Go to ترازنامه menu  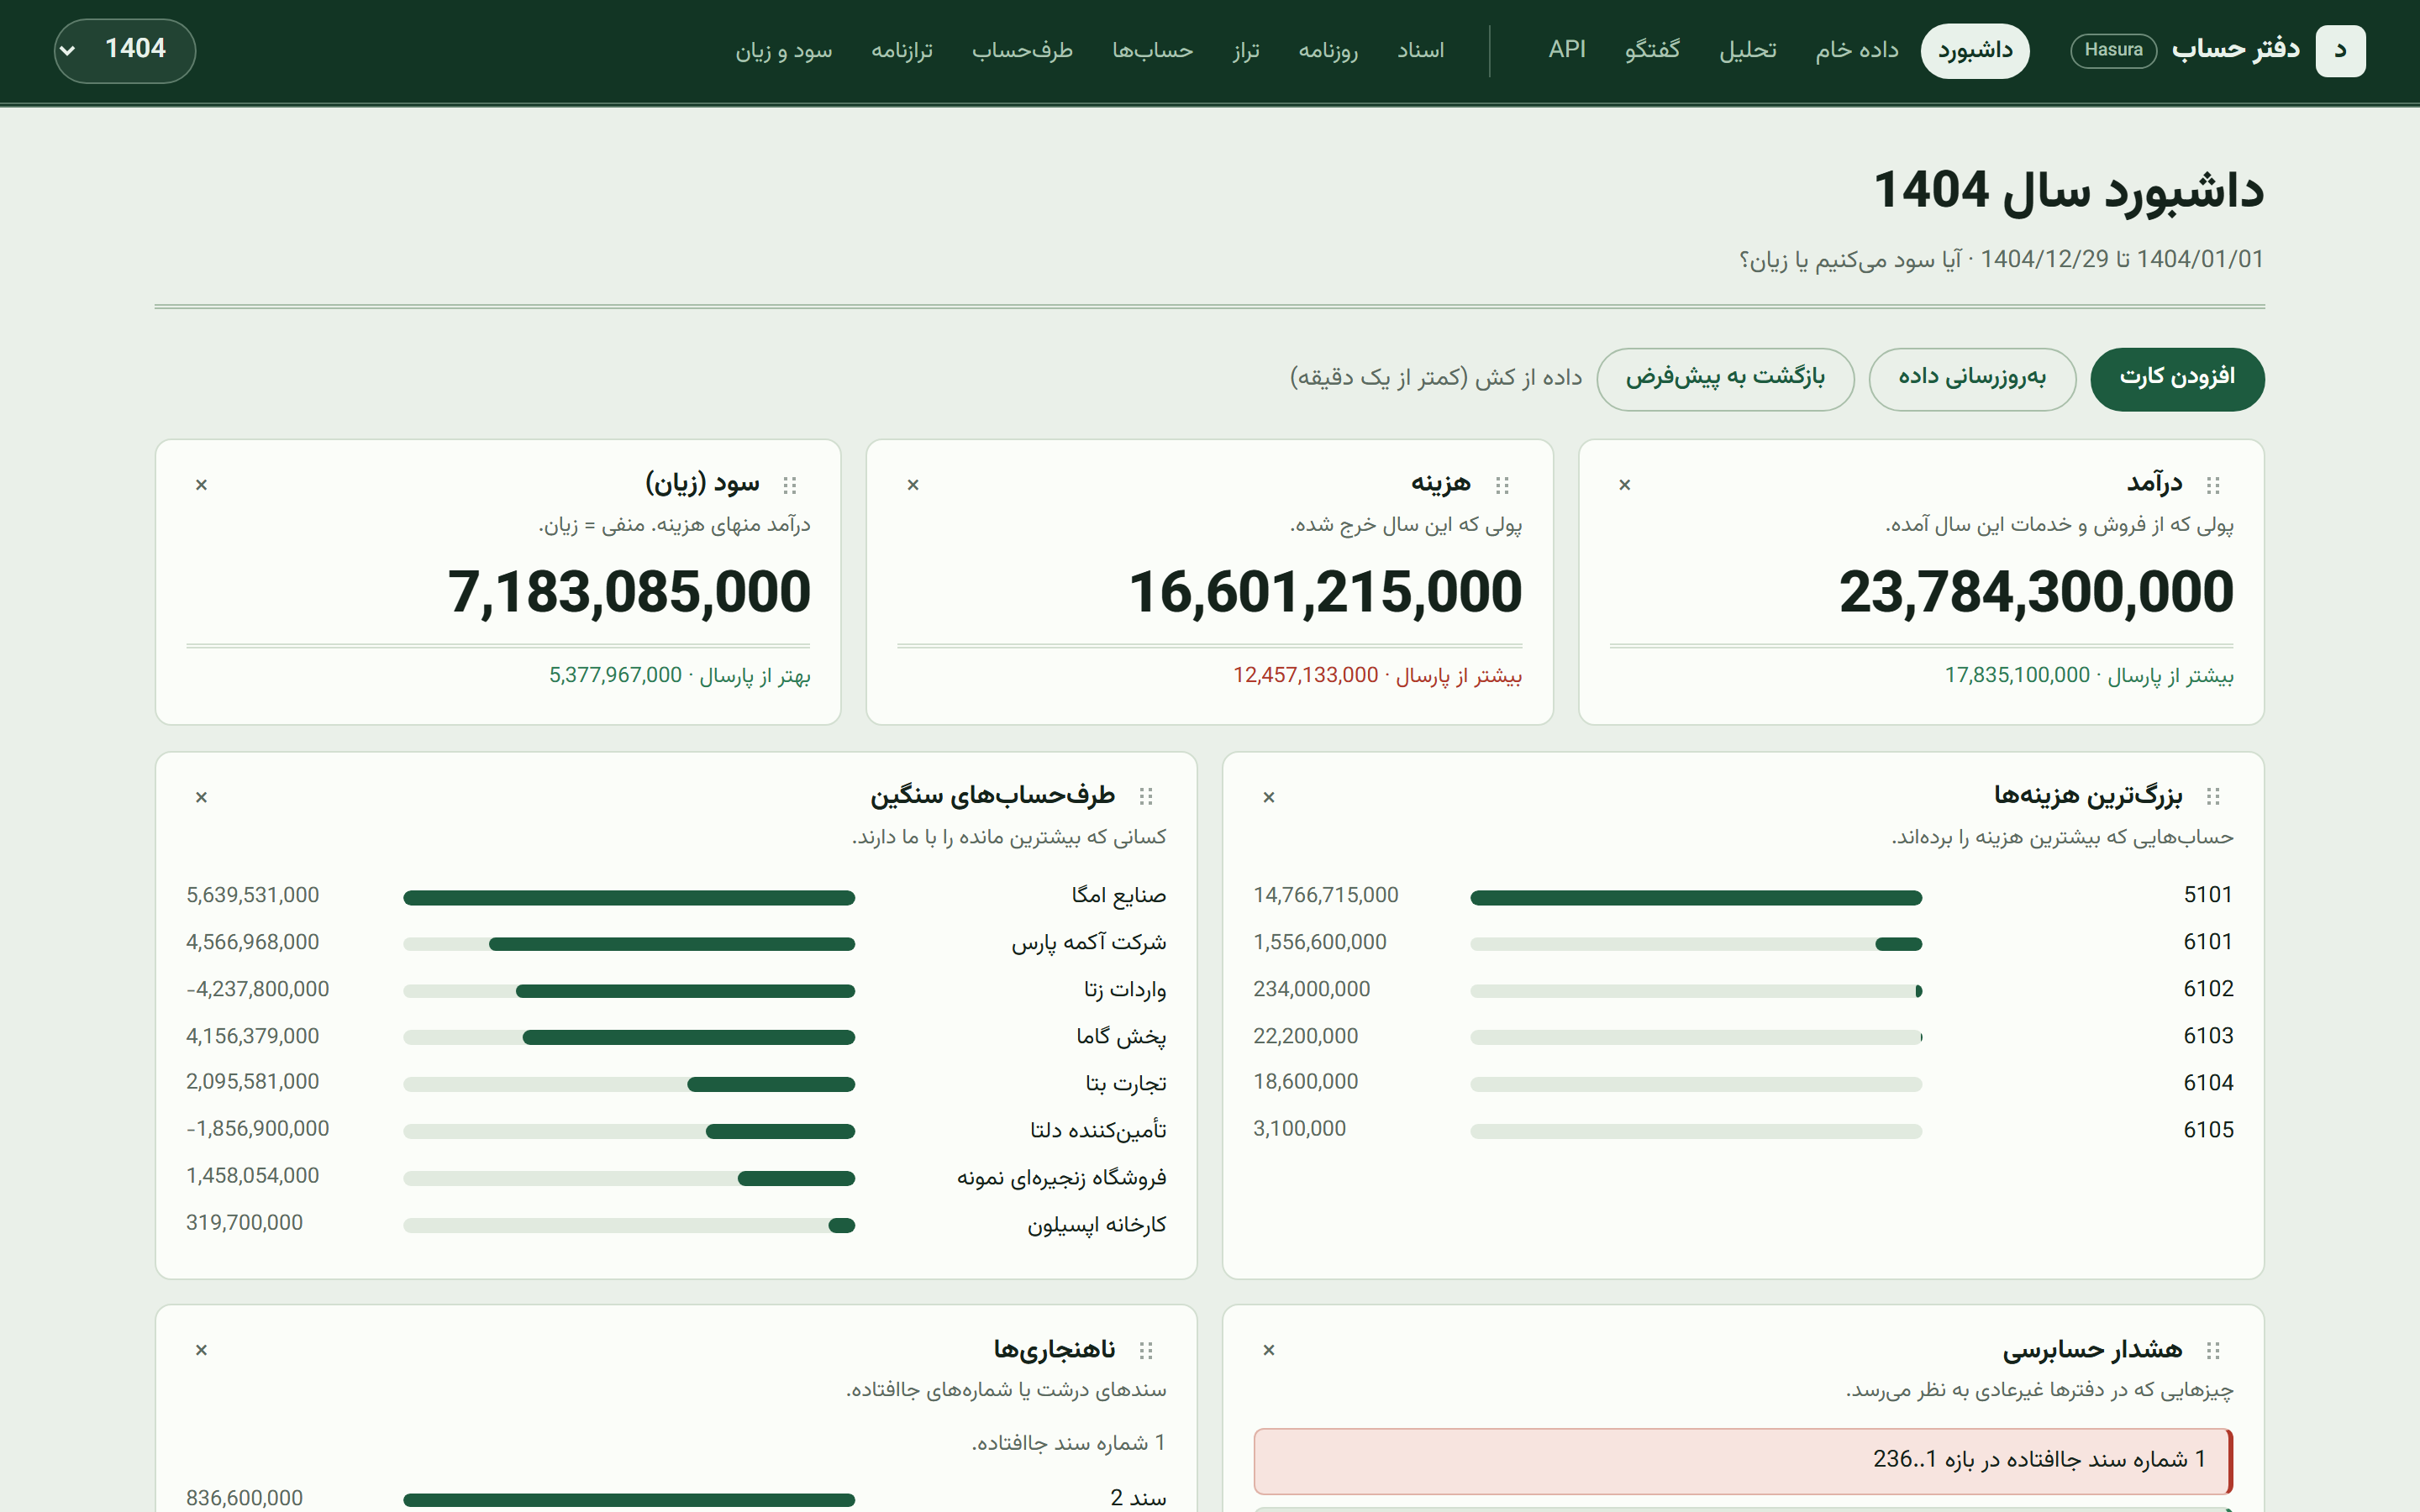click(x=902, y=50)
